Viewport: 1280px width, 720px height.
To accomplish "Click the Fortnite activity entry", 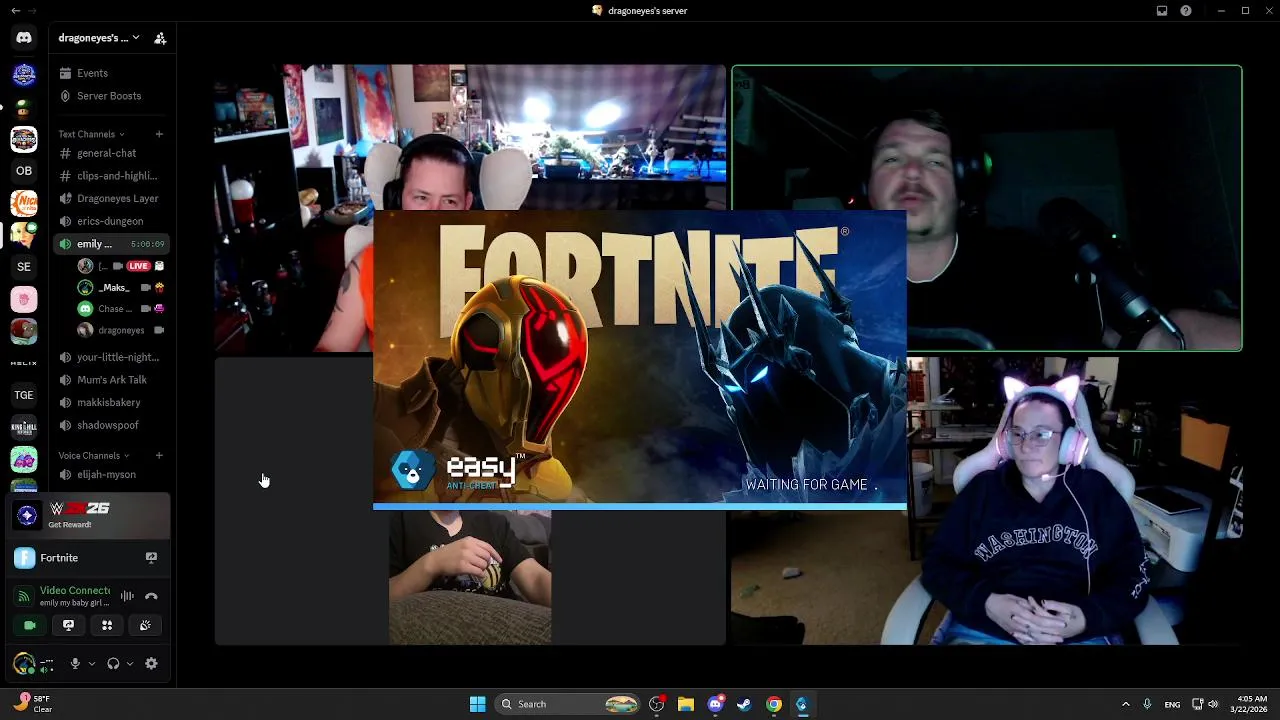I will 89,558.
